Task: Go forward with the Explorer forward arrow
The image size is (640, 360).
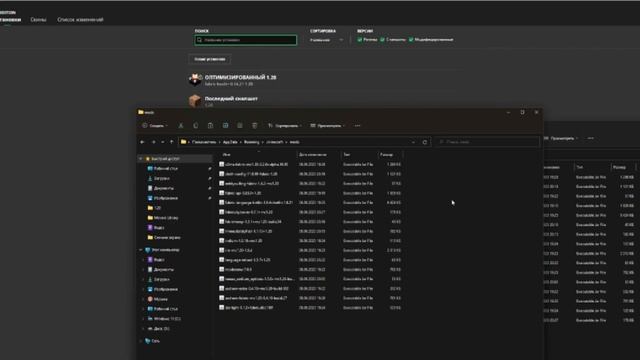Action: pos(154,142)
